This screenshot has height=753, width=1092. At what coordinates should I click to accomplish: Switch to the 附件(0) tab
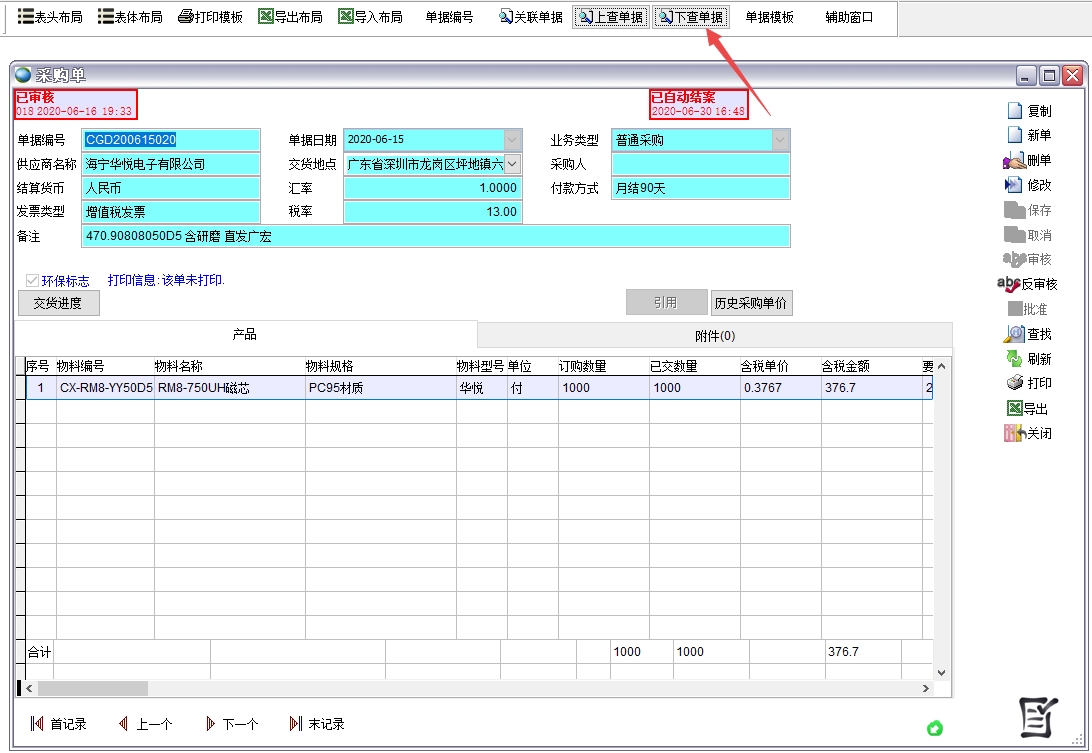click(714, 335)
